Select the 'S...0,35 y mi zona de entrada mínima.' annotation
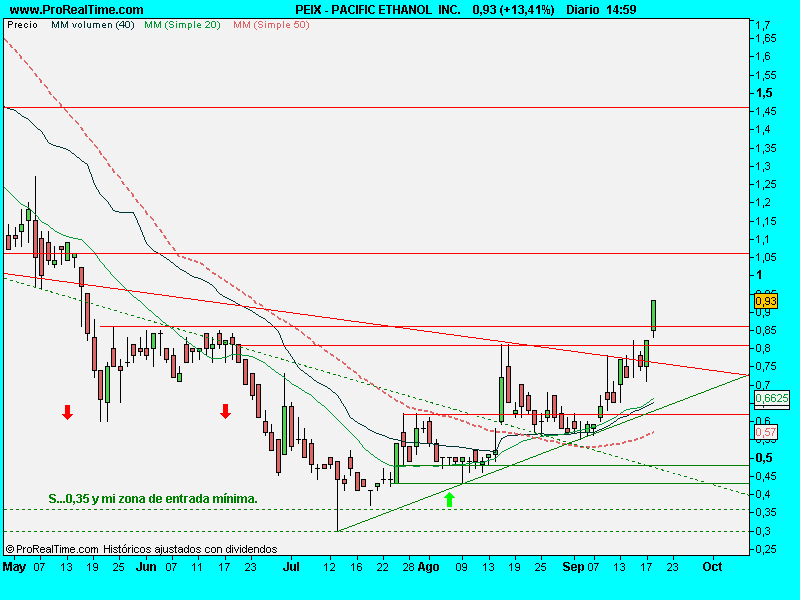800x600 pixels. click(153, 498)
